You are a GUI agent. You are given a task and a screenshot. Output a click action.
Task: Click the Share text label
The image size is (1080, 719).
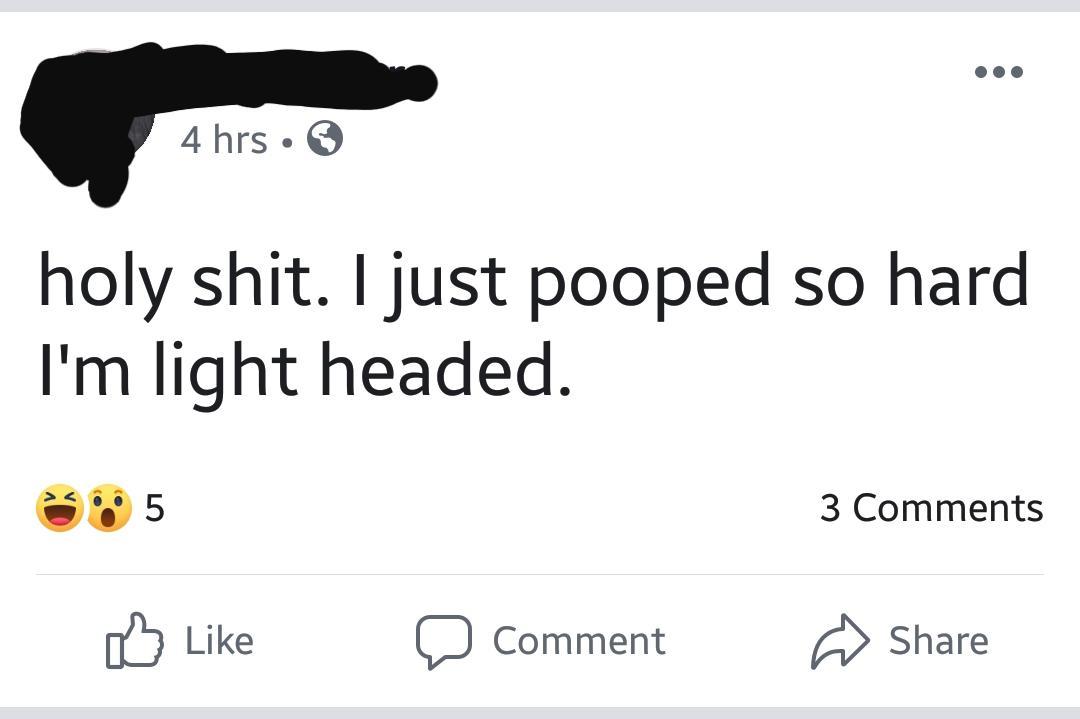[x=938, y=641]
